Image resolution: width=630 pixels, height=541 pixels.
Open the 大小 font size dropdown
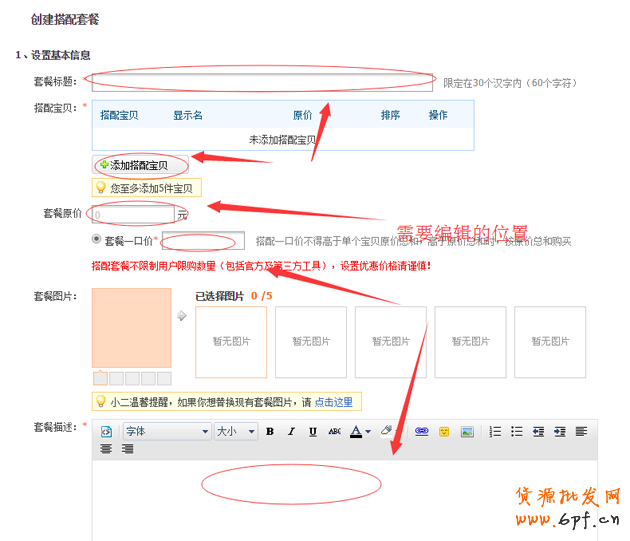click(236, 432)
